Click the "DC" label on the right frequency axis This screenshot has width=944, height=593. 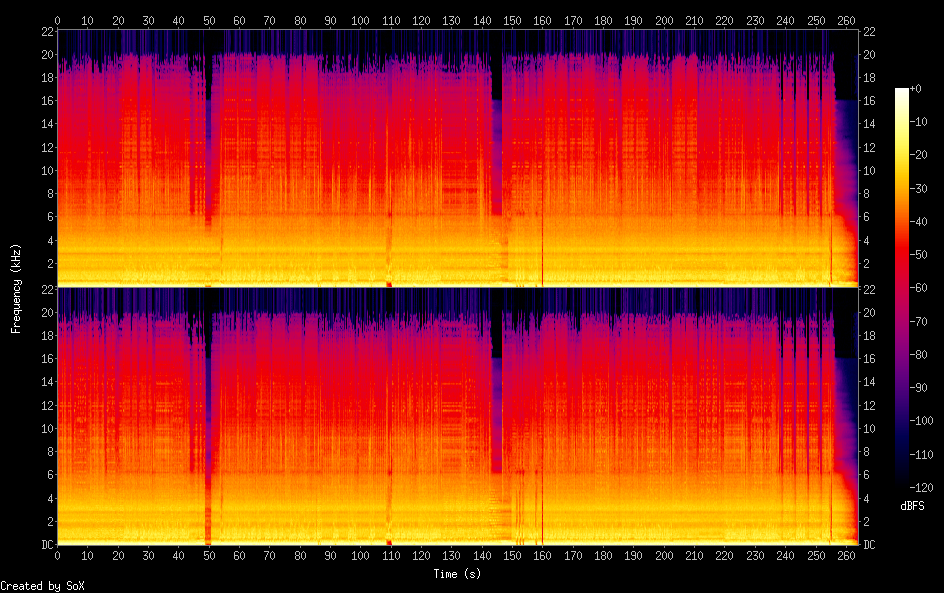pyautogui.click(x=869, y=545)
